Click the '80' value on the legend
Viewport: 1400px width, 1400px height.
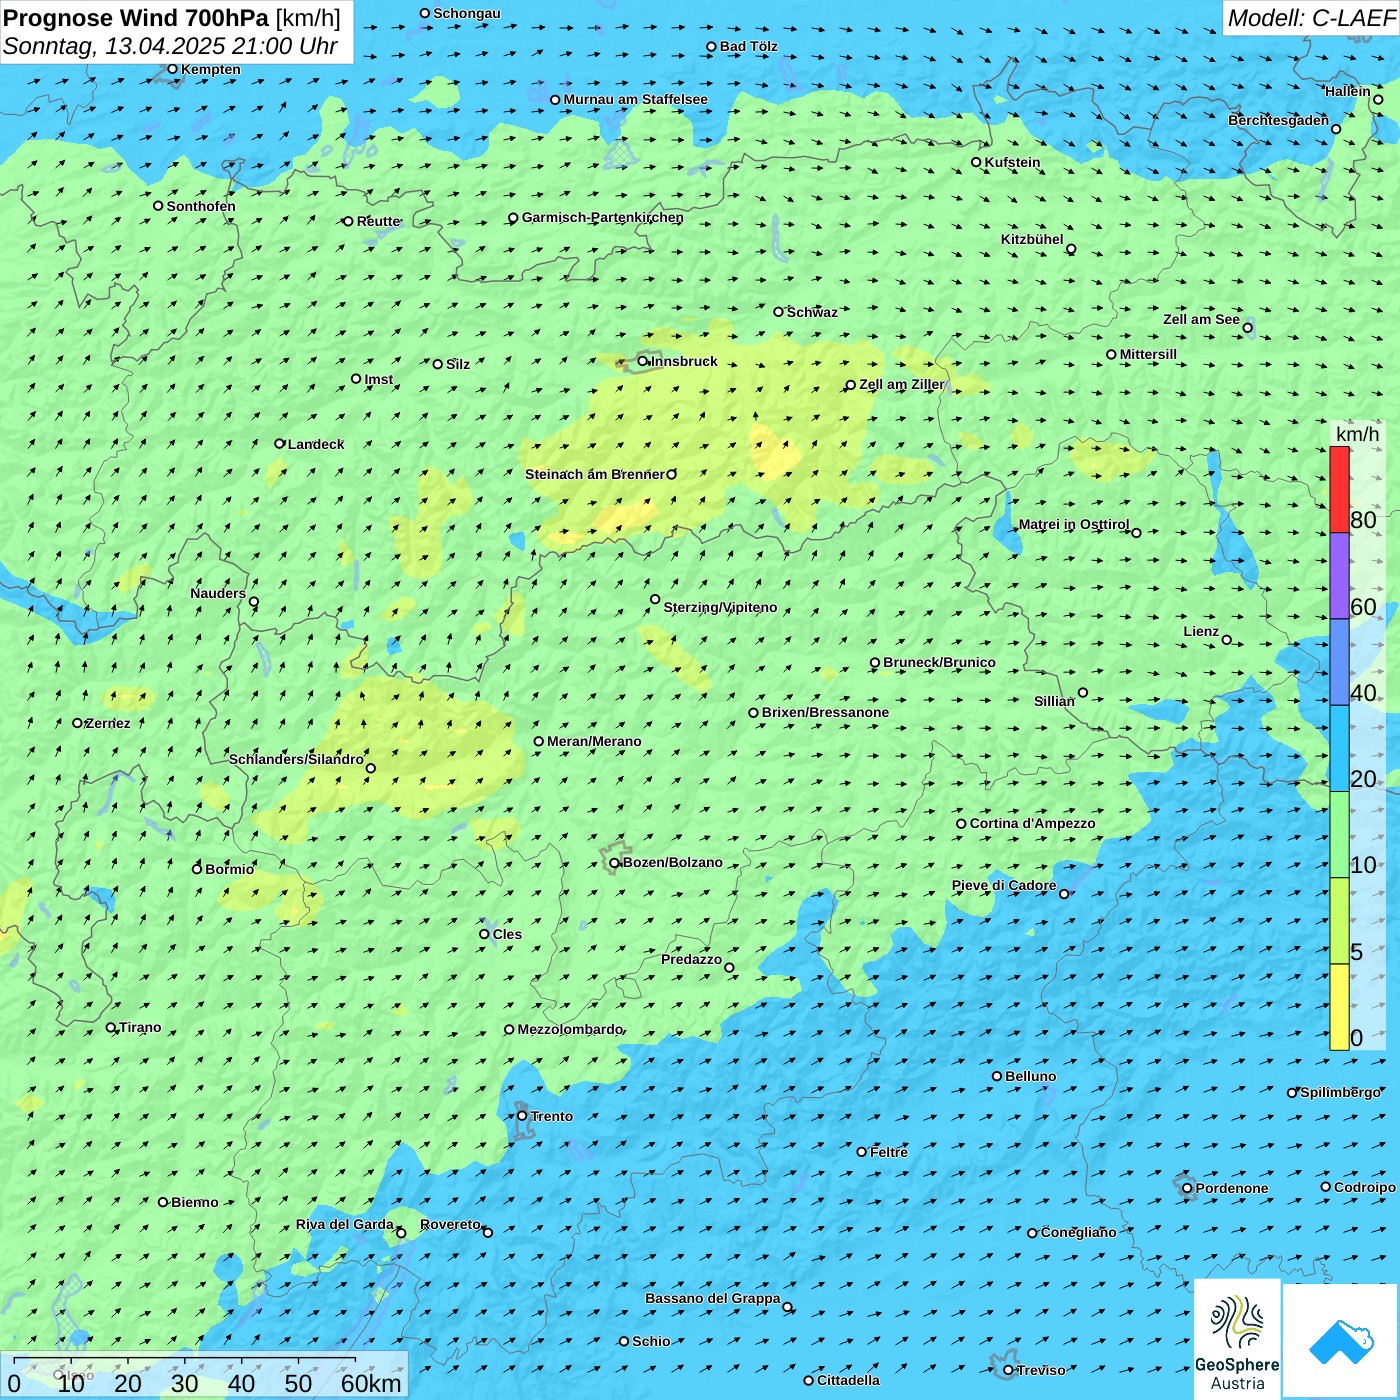(1363, 519)
